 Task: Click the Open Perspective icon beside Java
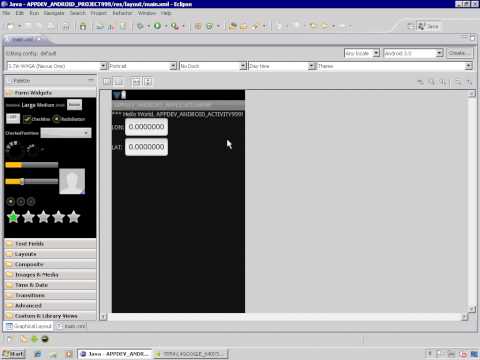[411, 26]
